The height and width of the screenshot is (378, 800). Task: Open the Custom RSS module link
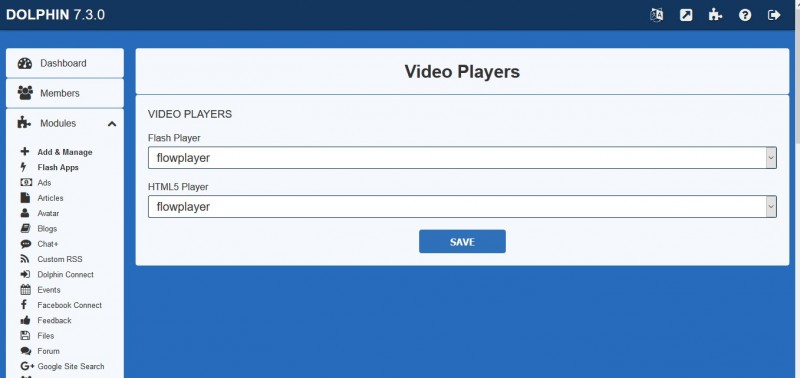pos(60,259)
